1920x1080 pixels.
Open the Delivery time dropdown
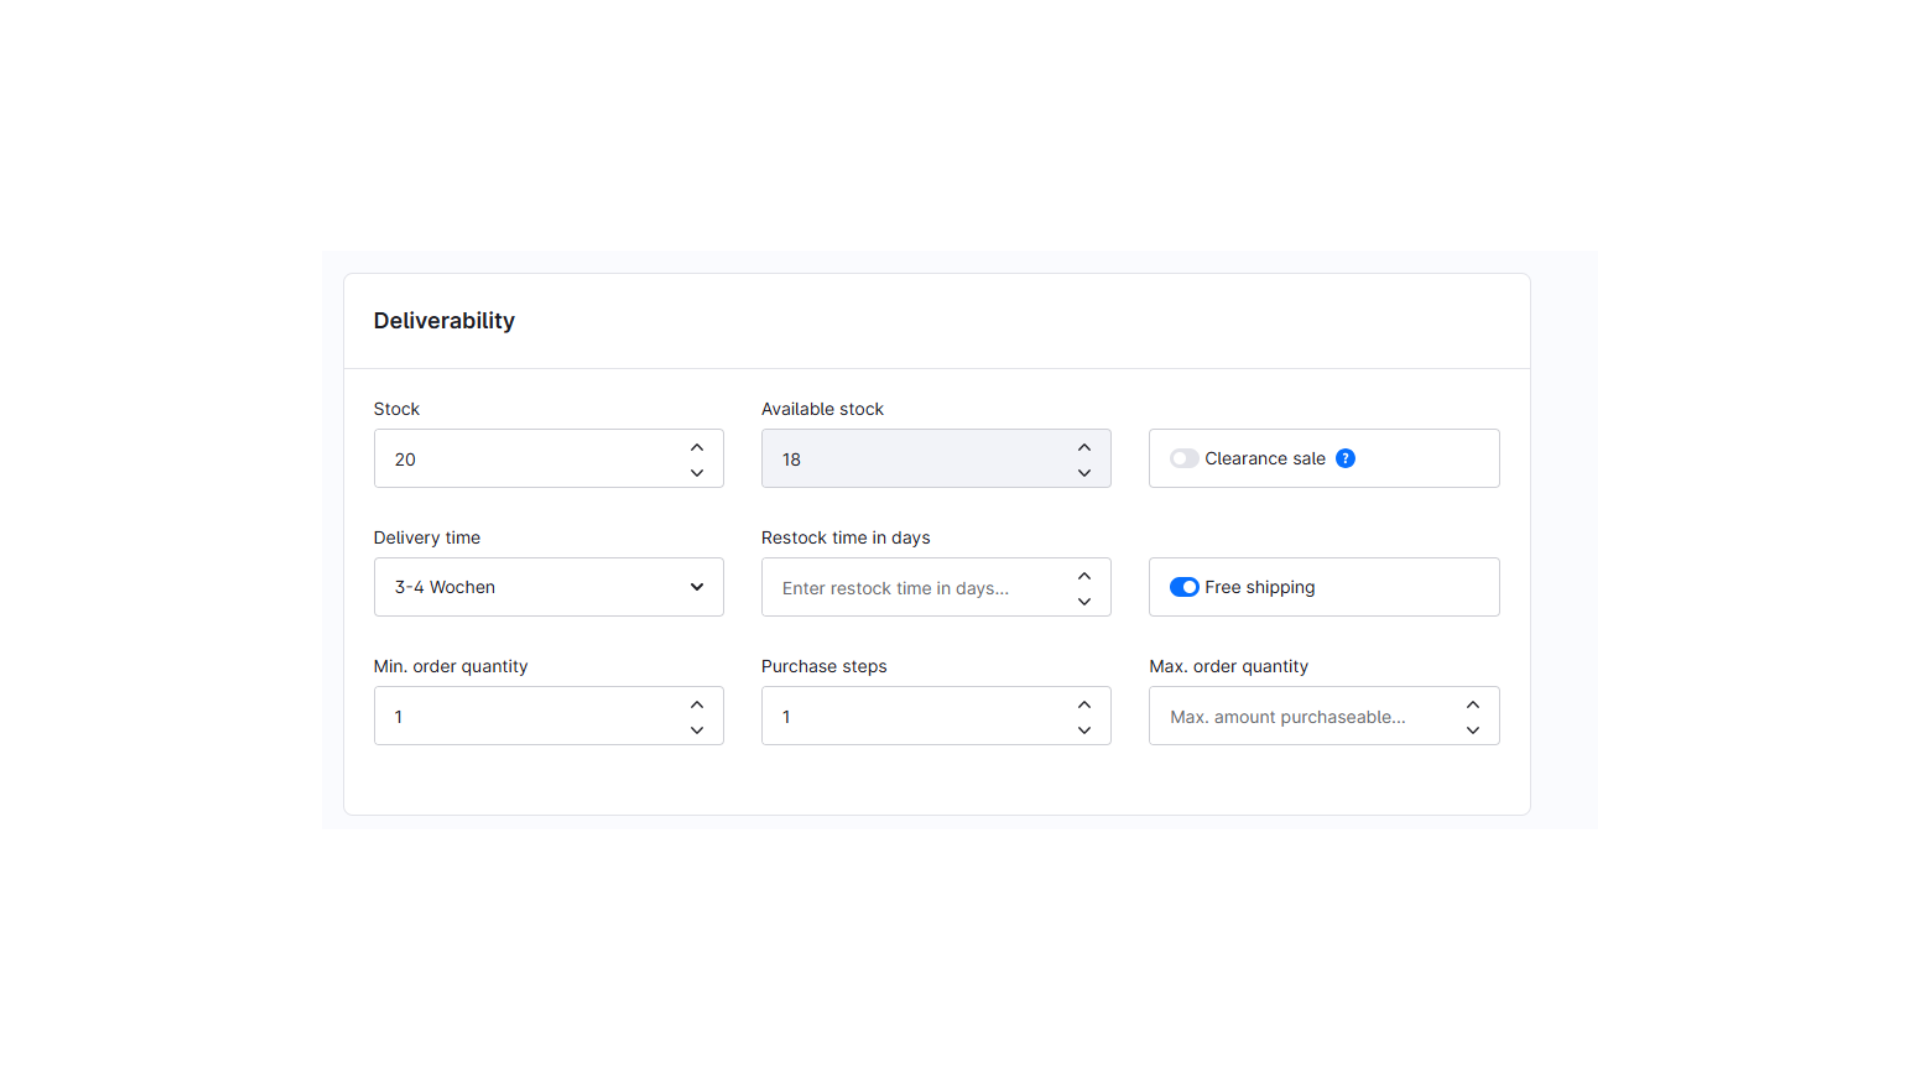click(548, 587)
